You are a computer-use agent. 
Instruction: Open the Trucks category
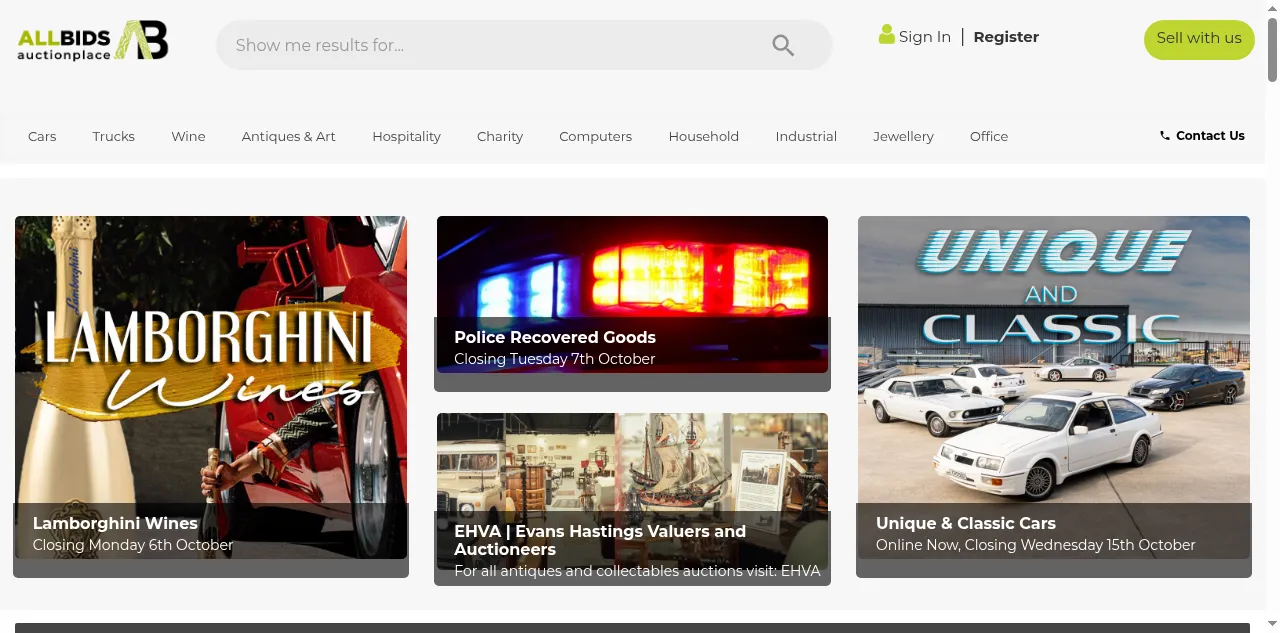tap(114, 136)
